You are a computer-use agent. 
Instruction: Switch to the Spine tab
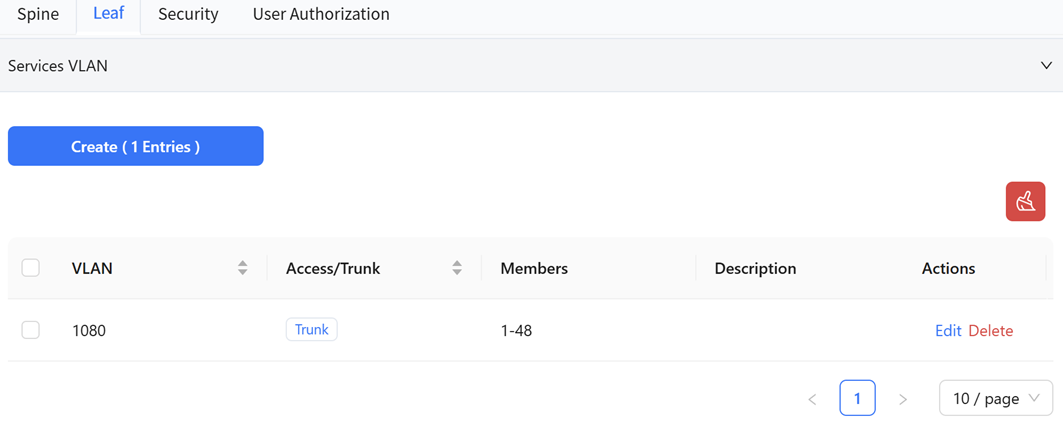click(x=38, y=14)
